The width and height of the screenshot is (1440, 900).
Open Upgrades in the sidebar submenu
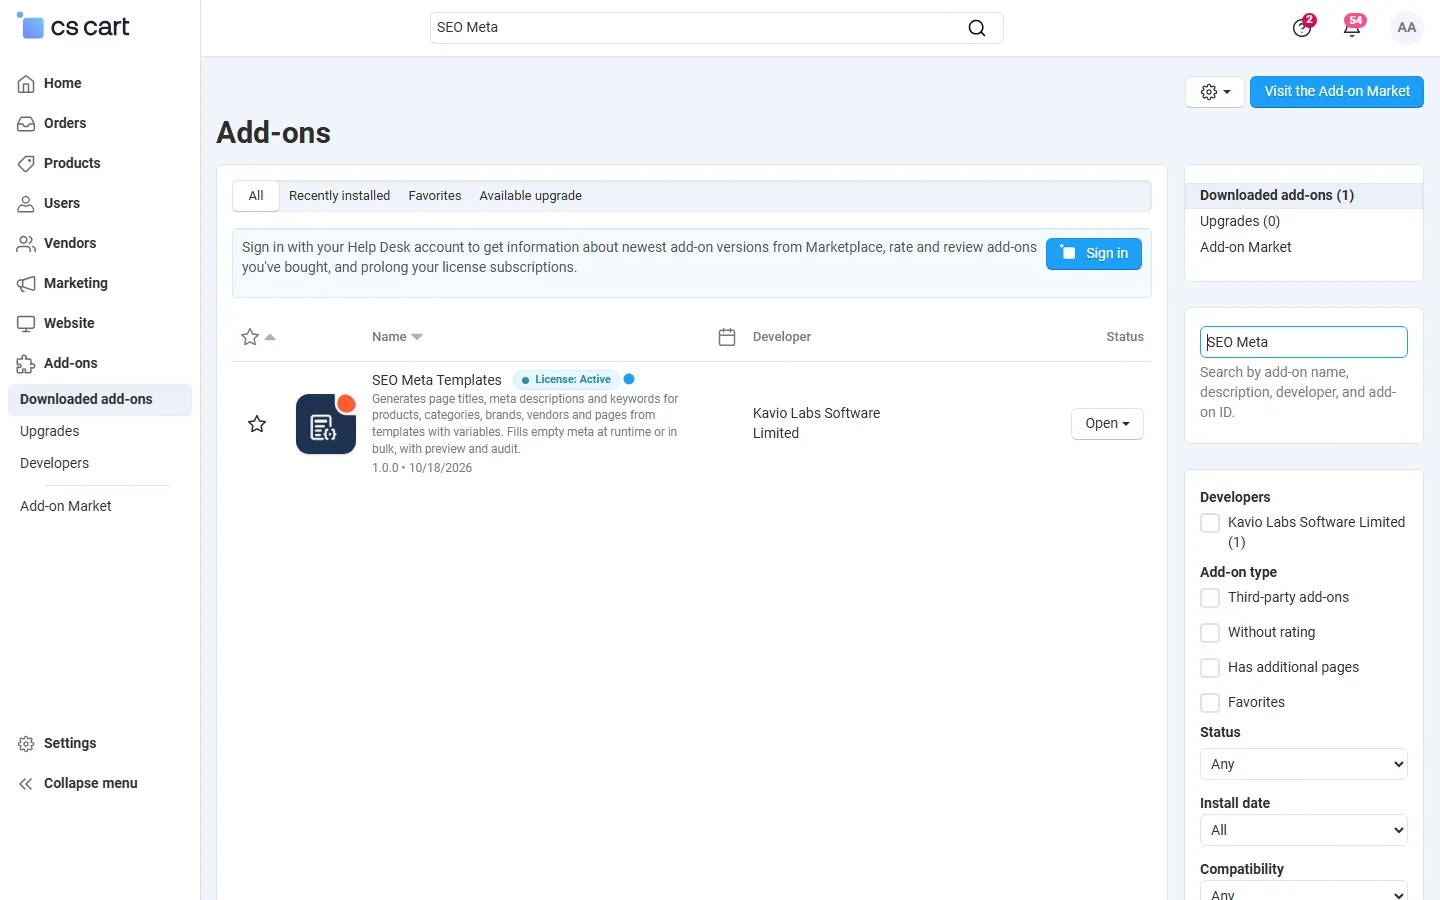(50, 432)
